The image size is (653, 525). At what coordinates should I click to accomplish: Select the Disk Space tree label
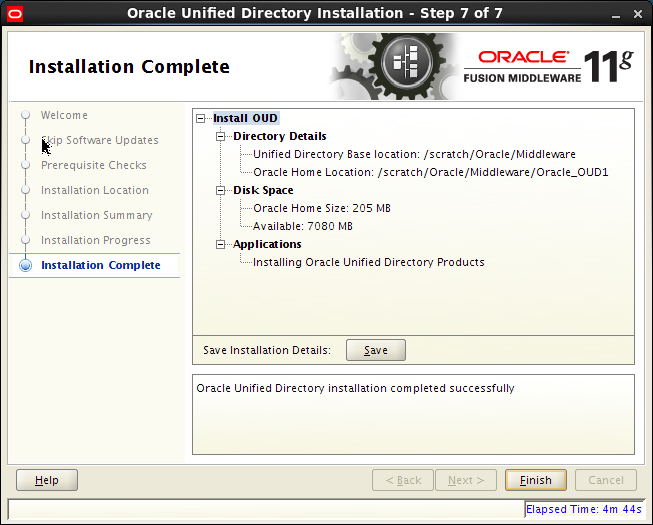tap(263, 190)
